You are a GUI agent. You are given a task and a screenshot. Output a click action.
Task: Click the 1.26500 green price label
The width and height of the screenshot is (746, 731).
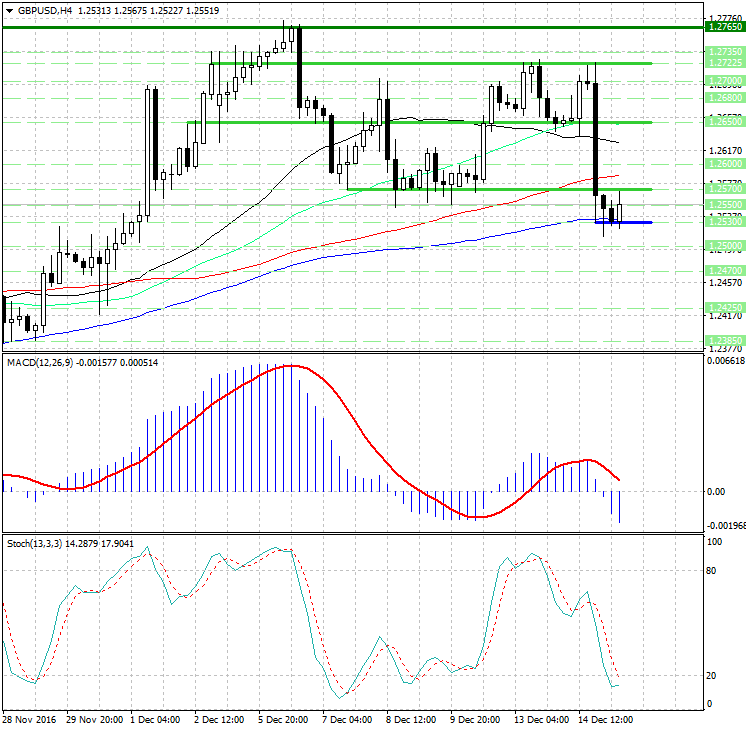pos(722,122)
